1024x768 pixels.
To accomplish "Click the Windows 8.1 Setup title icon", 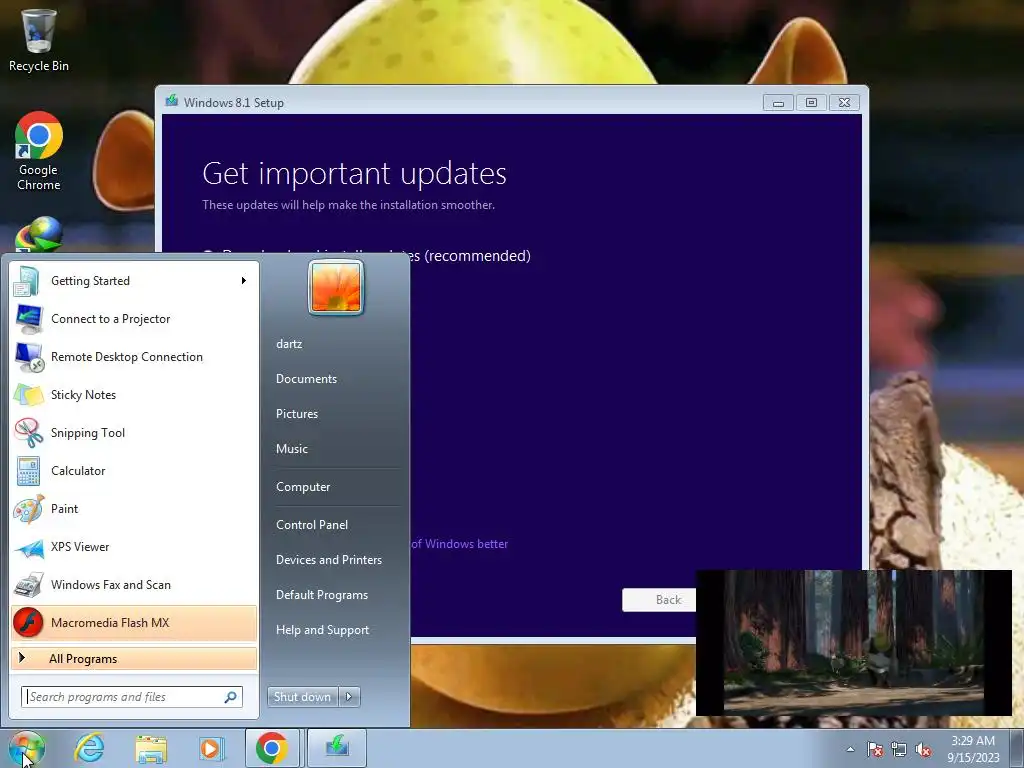I will click(172, 101).
